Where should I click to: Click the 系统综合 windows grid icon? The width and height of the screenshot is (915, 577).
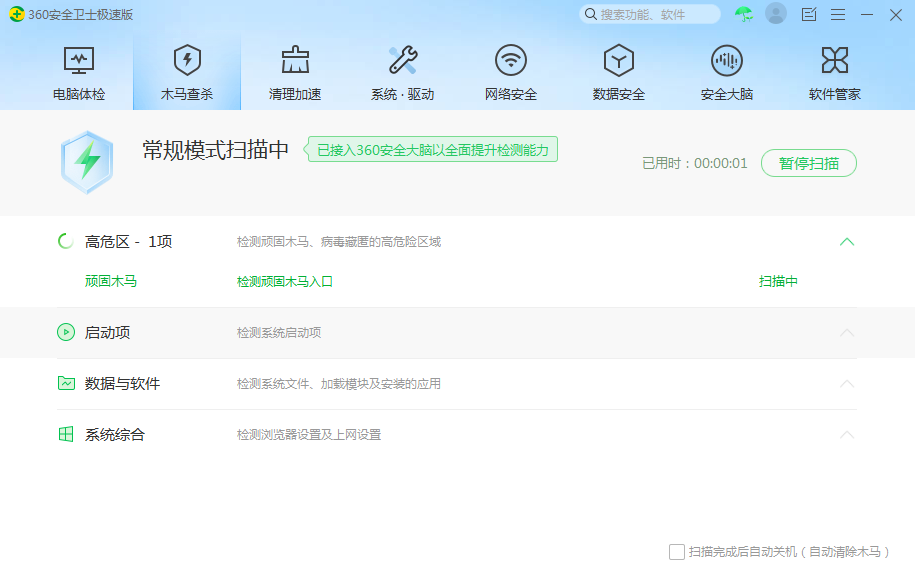[67, 435]
